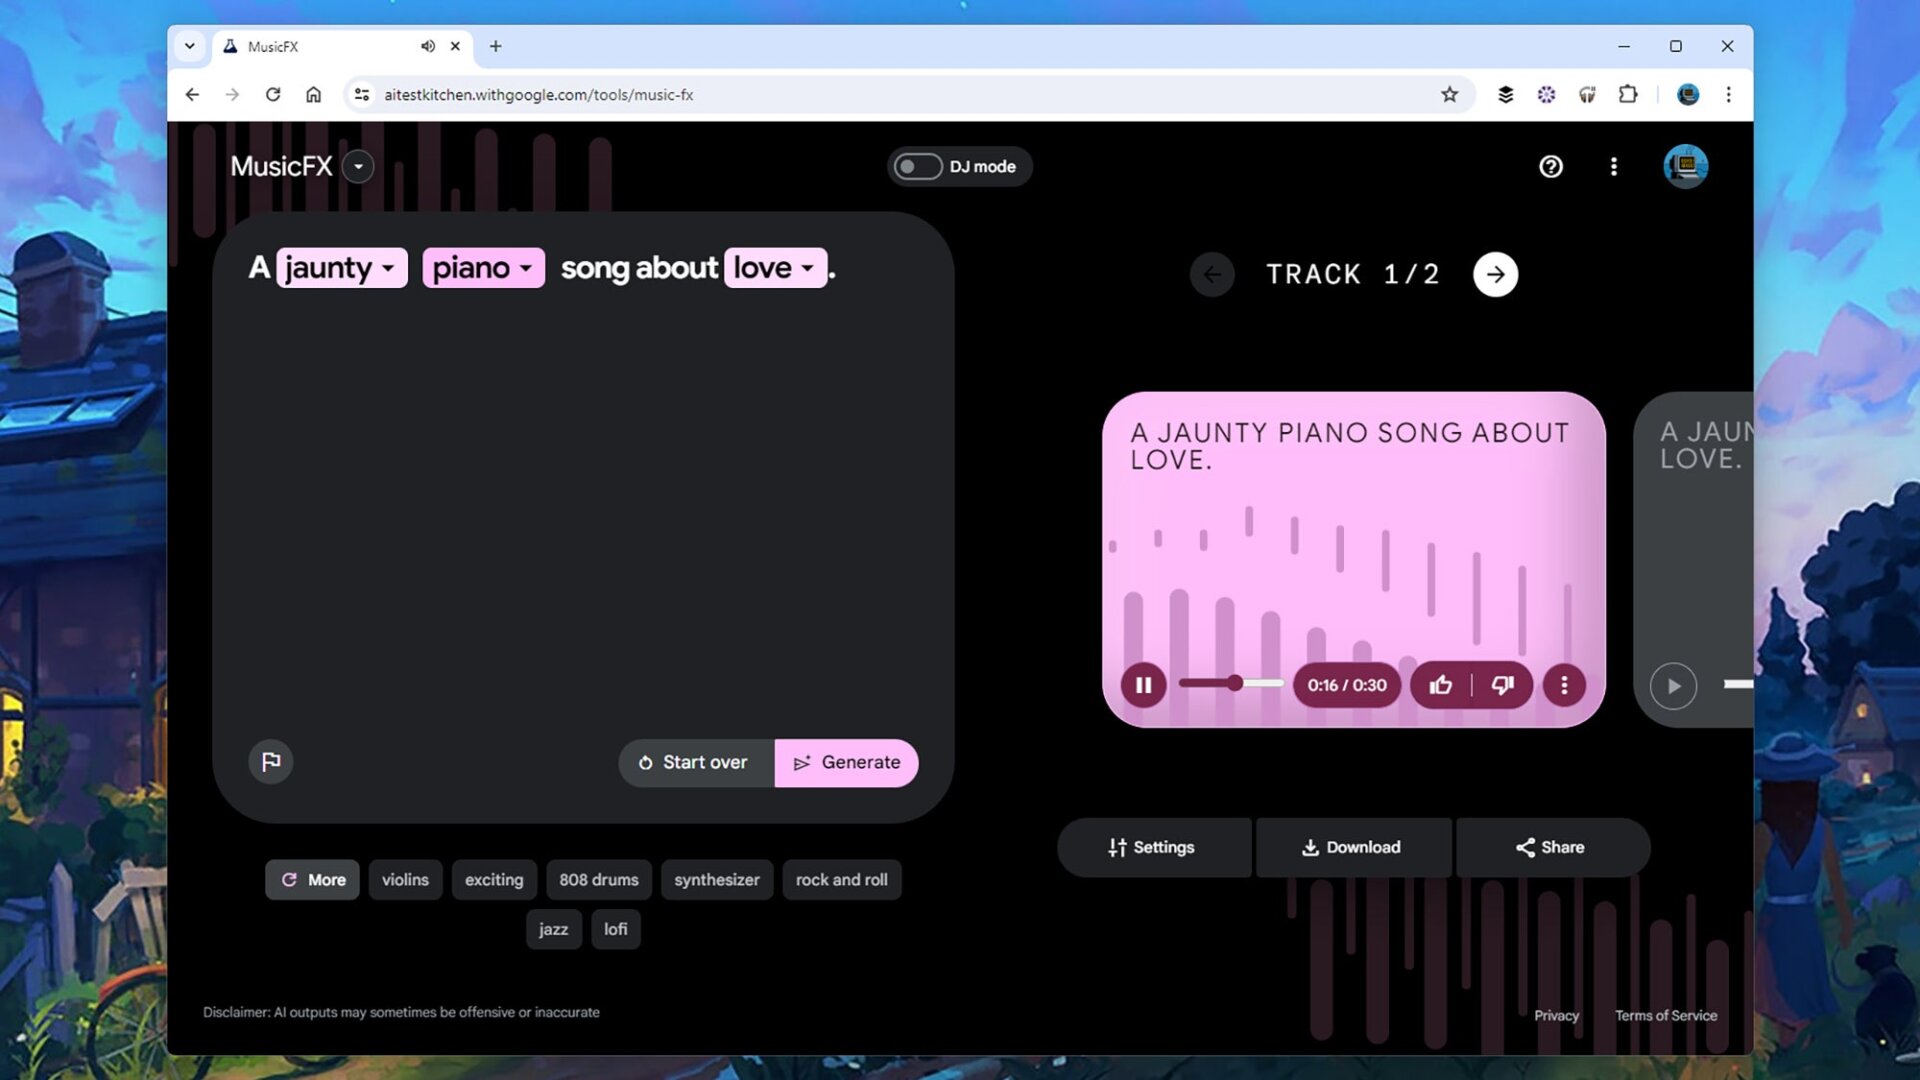
Task: Toggle the jazz style chip
Action: pyautogui.click(x=554, y=929)
